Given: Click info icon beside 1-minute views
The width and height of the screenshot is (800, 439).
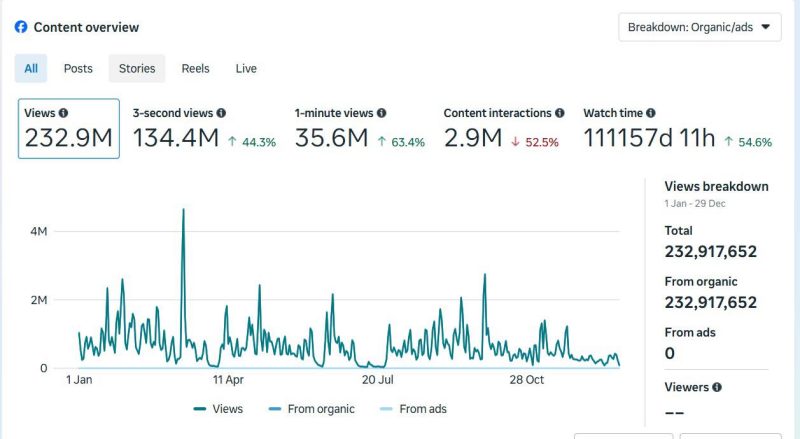Looking at the screenshot, I should tap(381, 114).
